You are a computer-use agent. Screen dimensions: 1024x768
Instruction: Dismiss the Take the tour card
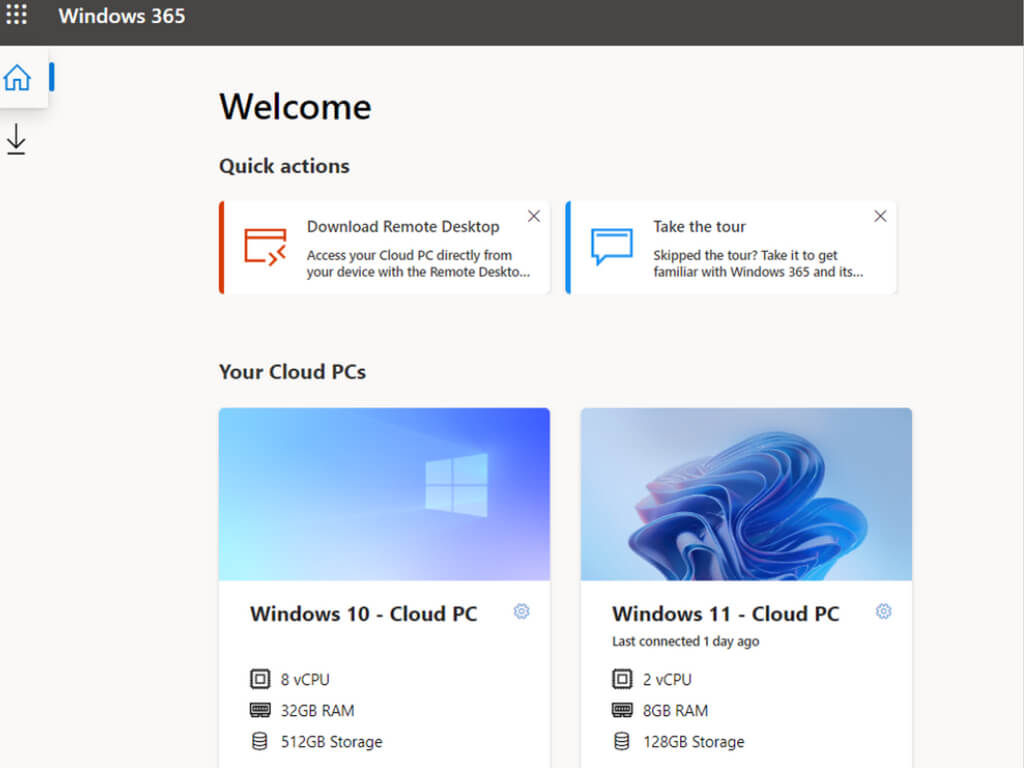click(x=880, y=216)
